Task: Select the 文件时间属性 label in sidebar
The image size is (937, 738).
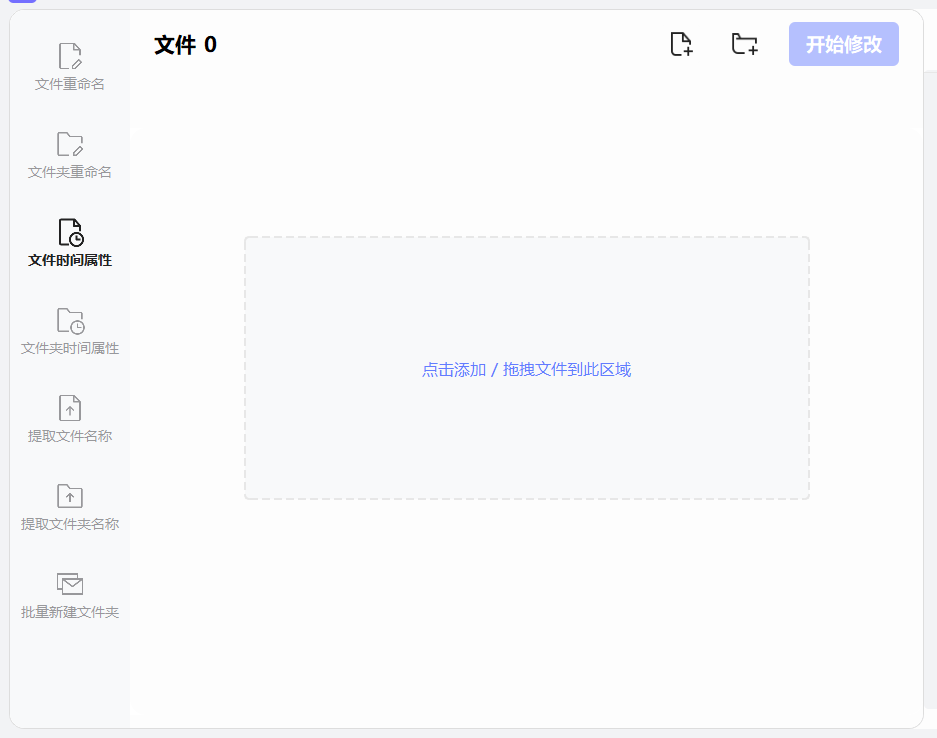Action: [70, 261]
